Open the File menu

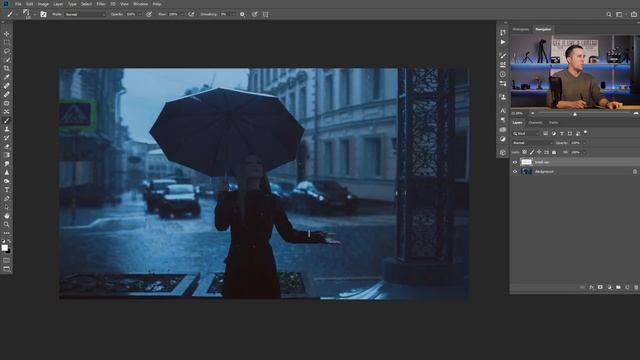pyautogui.click(x=18, y=4)
